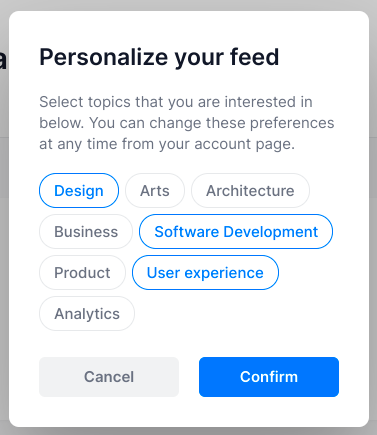Pick Arts as an interest
The width and height of the screenshot is (377, 435).
155,191
